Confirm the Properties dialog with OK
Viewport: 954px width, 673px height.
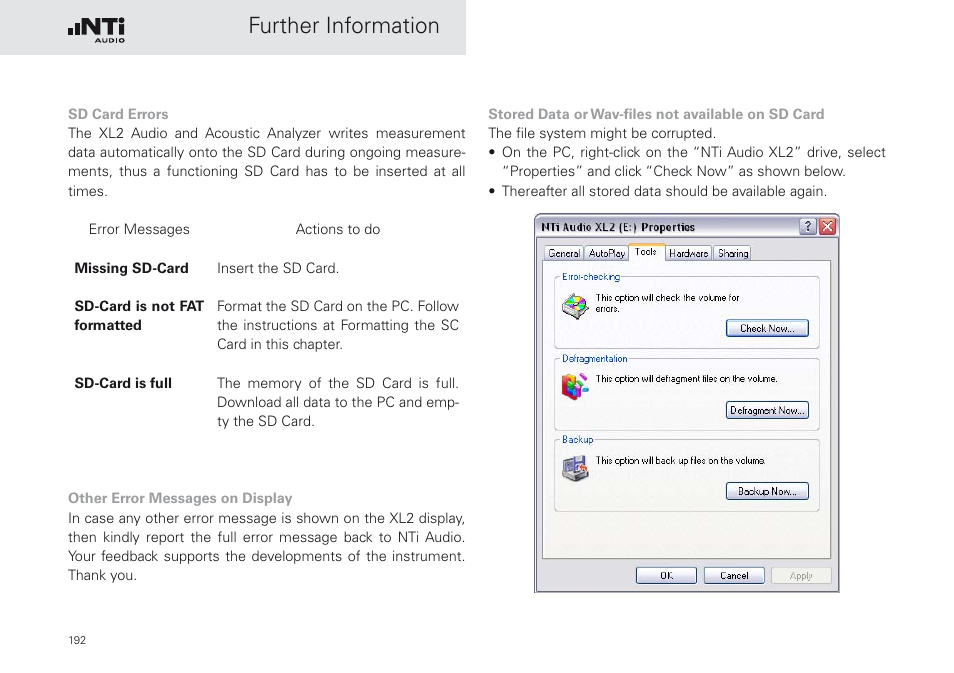(x=666, y=576)
